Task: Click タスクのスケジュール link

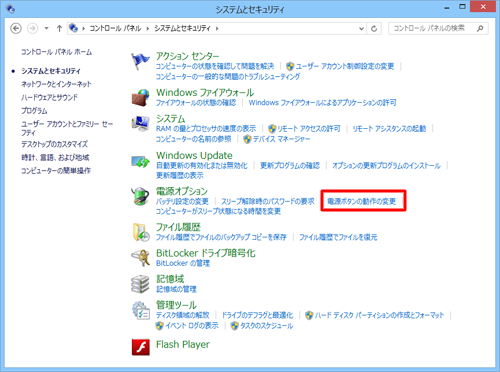Action: 267,325
